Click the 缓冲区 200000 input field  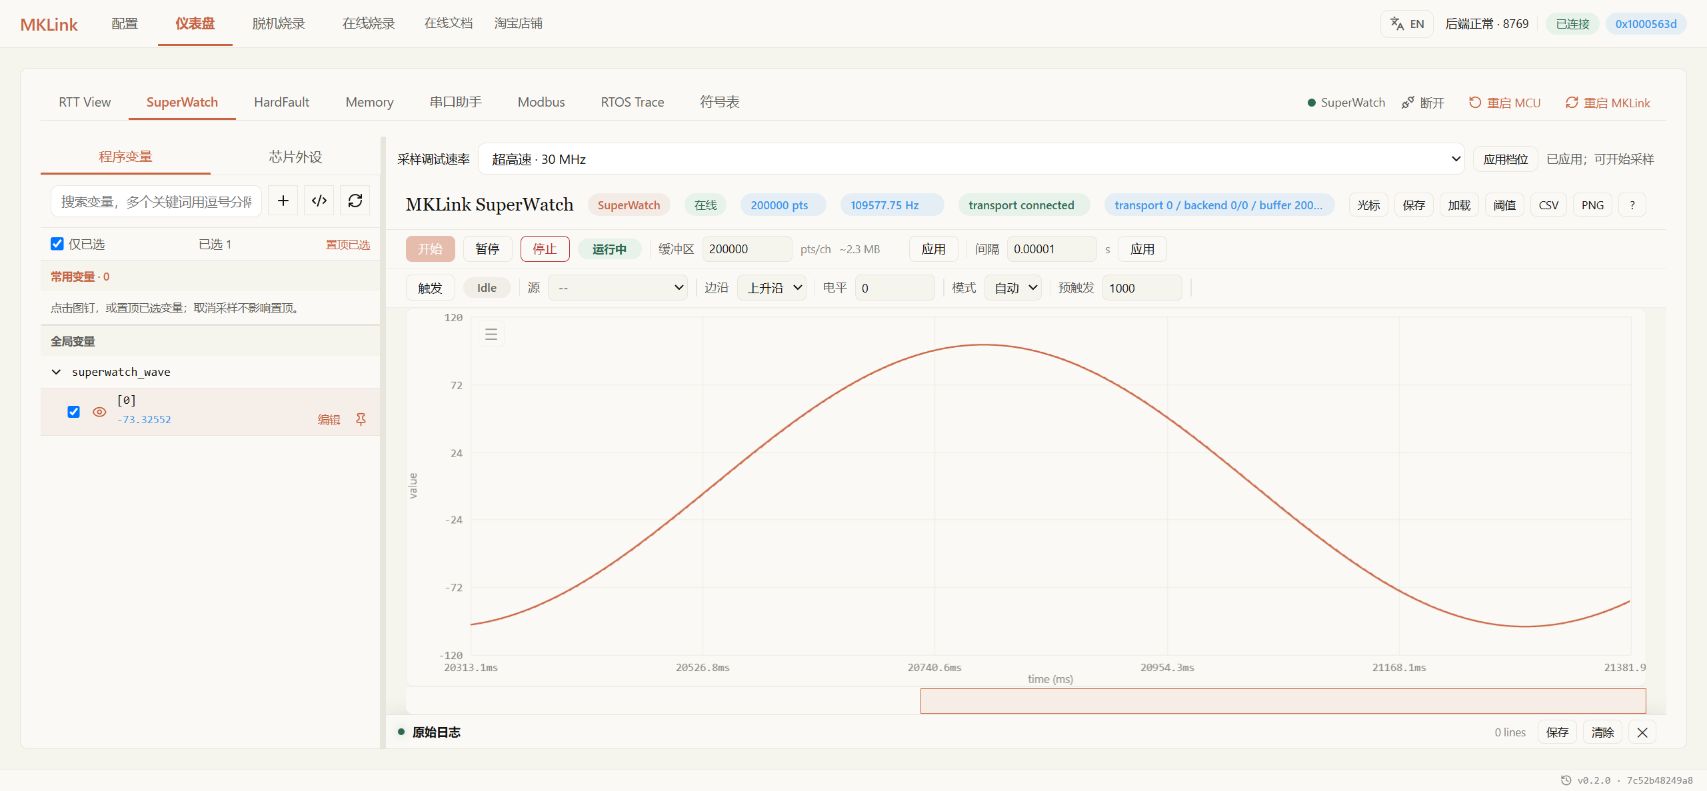click(747, 249)
